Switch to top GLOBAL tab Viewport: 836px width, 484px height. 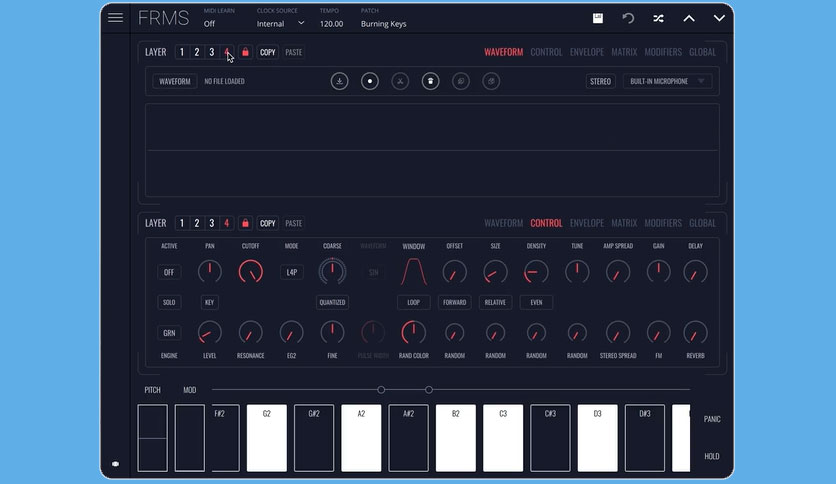point(702,52)
